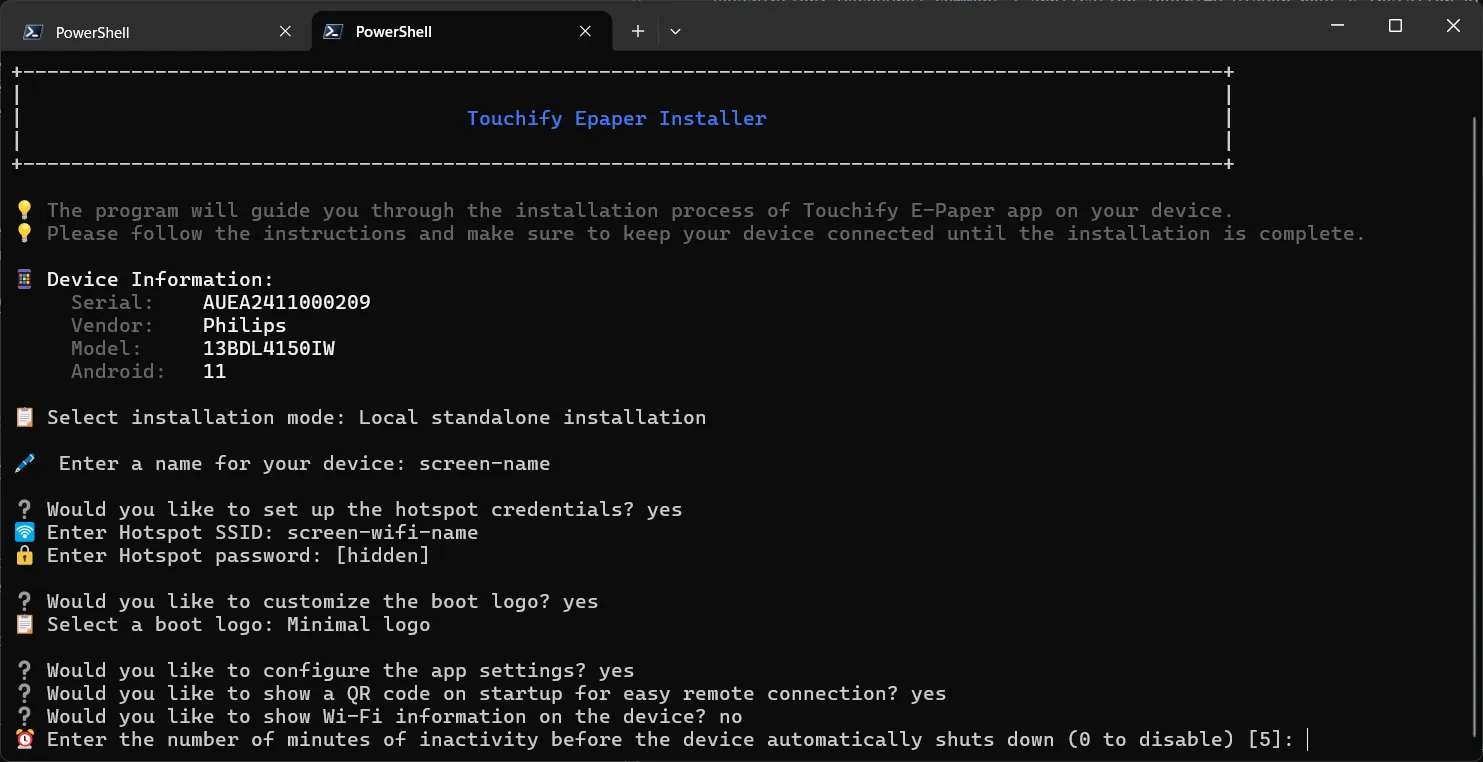Click the PowerShell icon on the first tab
1483x762 pixels.
click(x=33, y=32)
